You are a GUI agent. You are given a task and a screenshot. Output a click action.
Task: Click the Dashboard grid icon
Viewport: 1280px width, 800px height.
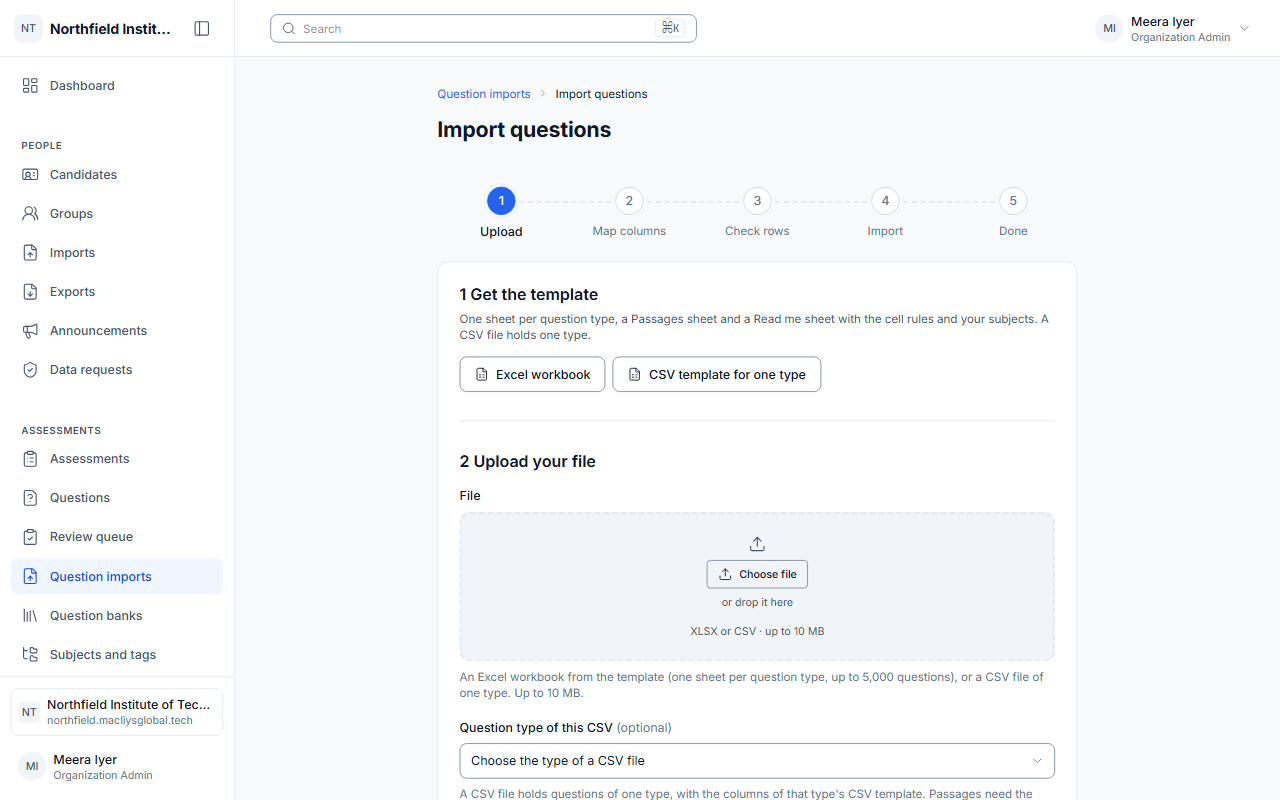pos(30,86)
